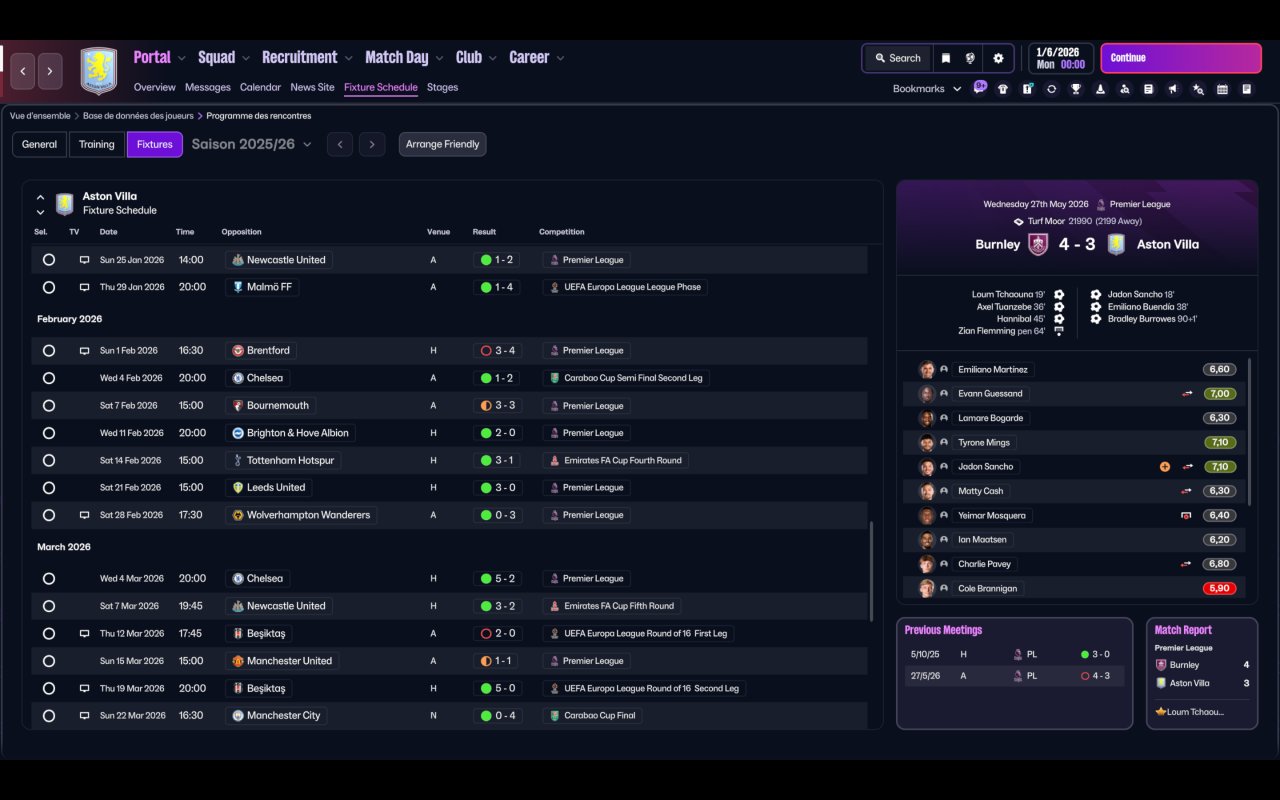Open the calendar bookmark icon

[x=1222, y=89]
